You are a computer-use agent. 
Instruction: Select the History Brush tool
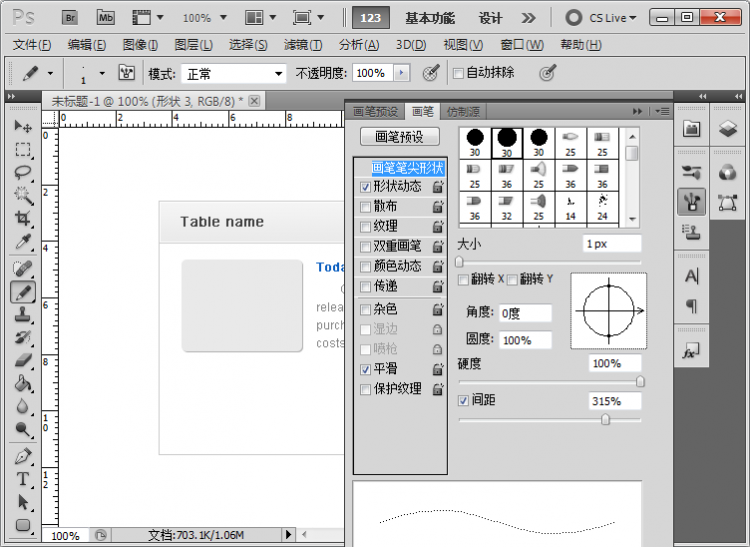22,338
